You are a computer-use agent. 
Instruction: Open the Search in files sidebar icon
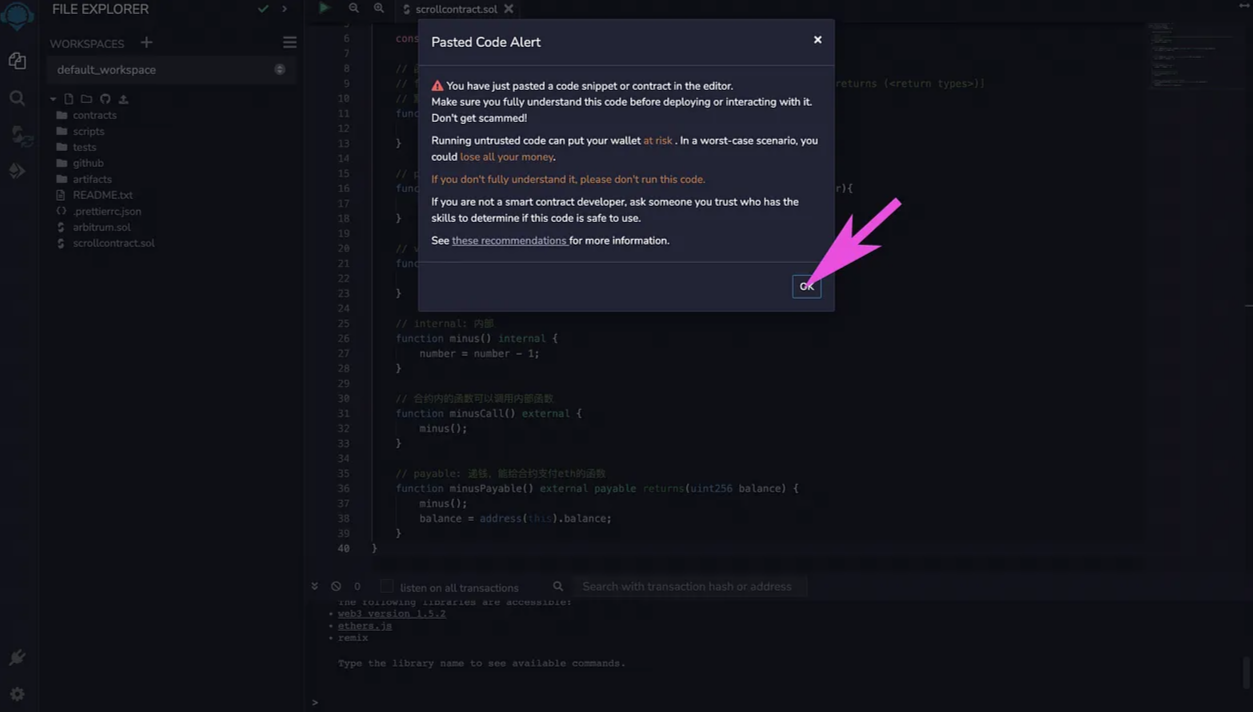(17, 98)
